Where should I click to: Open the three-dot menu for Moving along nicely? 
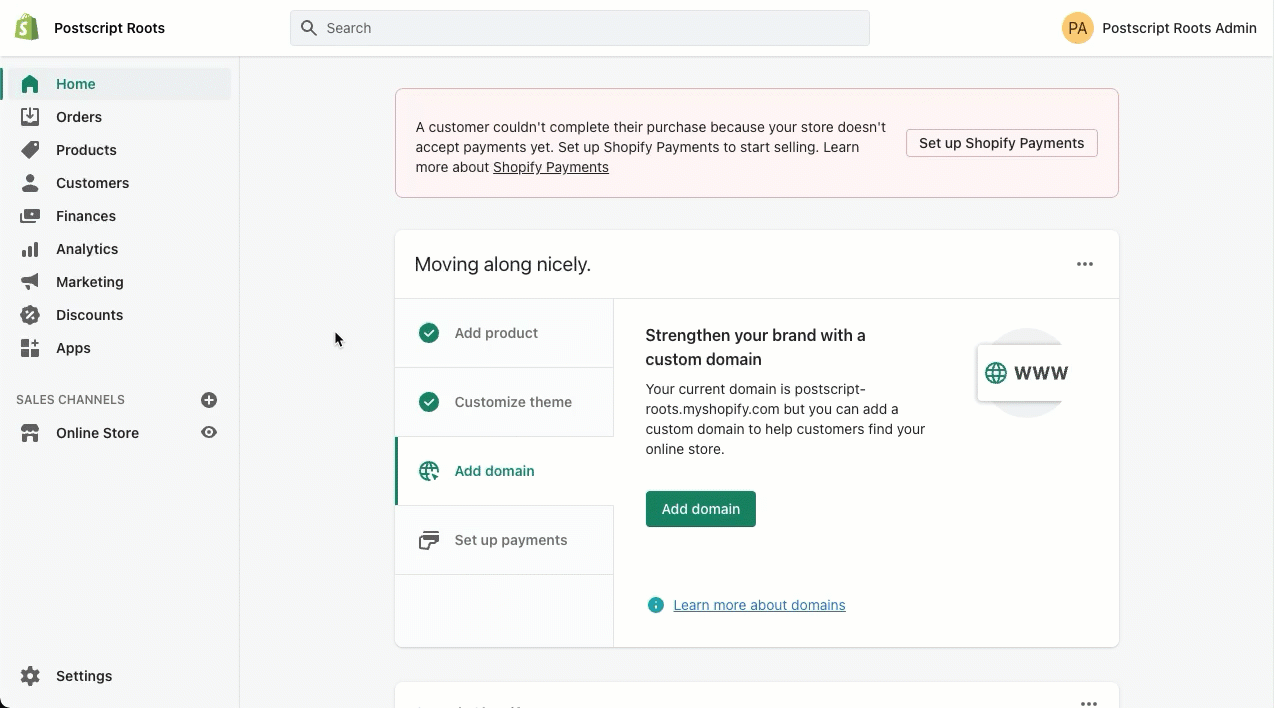click(1085, 263)
